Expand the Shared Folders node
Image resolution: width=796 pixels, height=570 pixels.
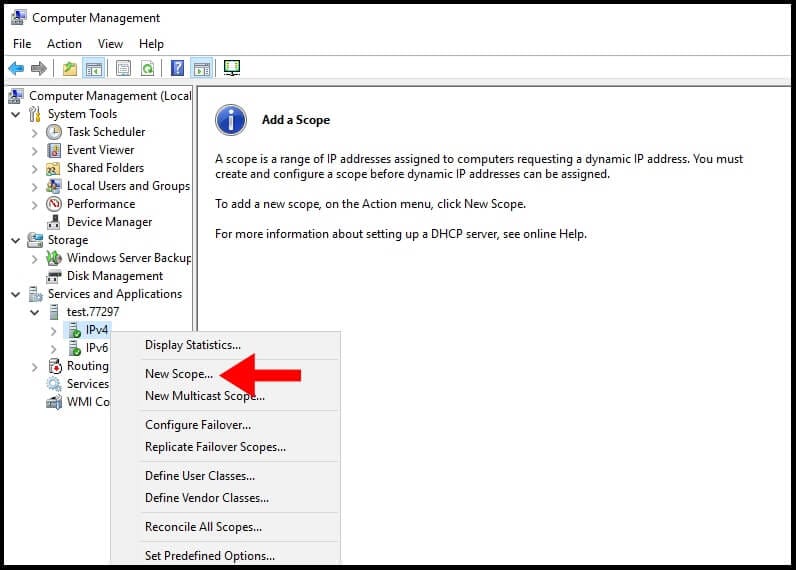[x=35, y=169]
